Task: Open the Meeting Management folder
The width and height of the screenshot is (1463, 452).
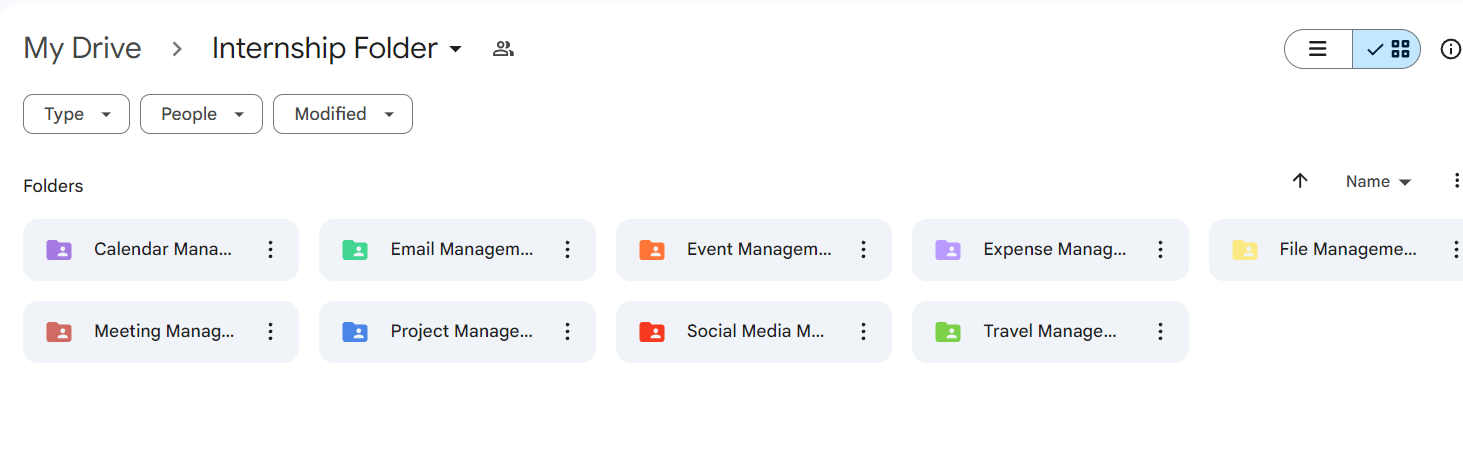Action: [164, 332]
